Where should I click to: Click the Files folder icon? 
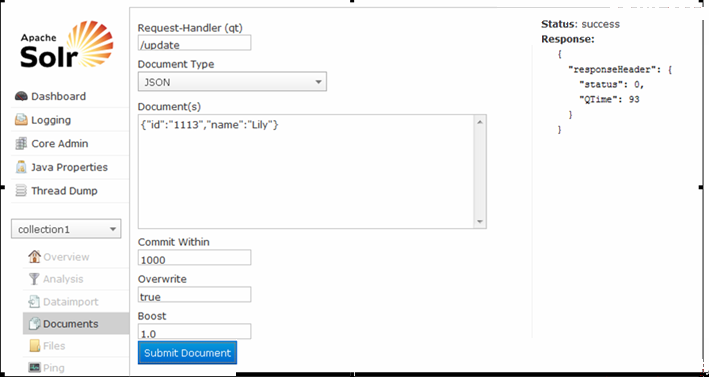pyautogui.click(x=35, y=346)
